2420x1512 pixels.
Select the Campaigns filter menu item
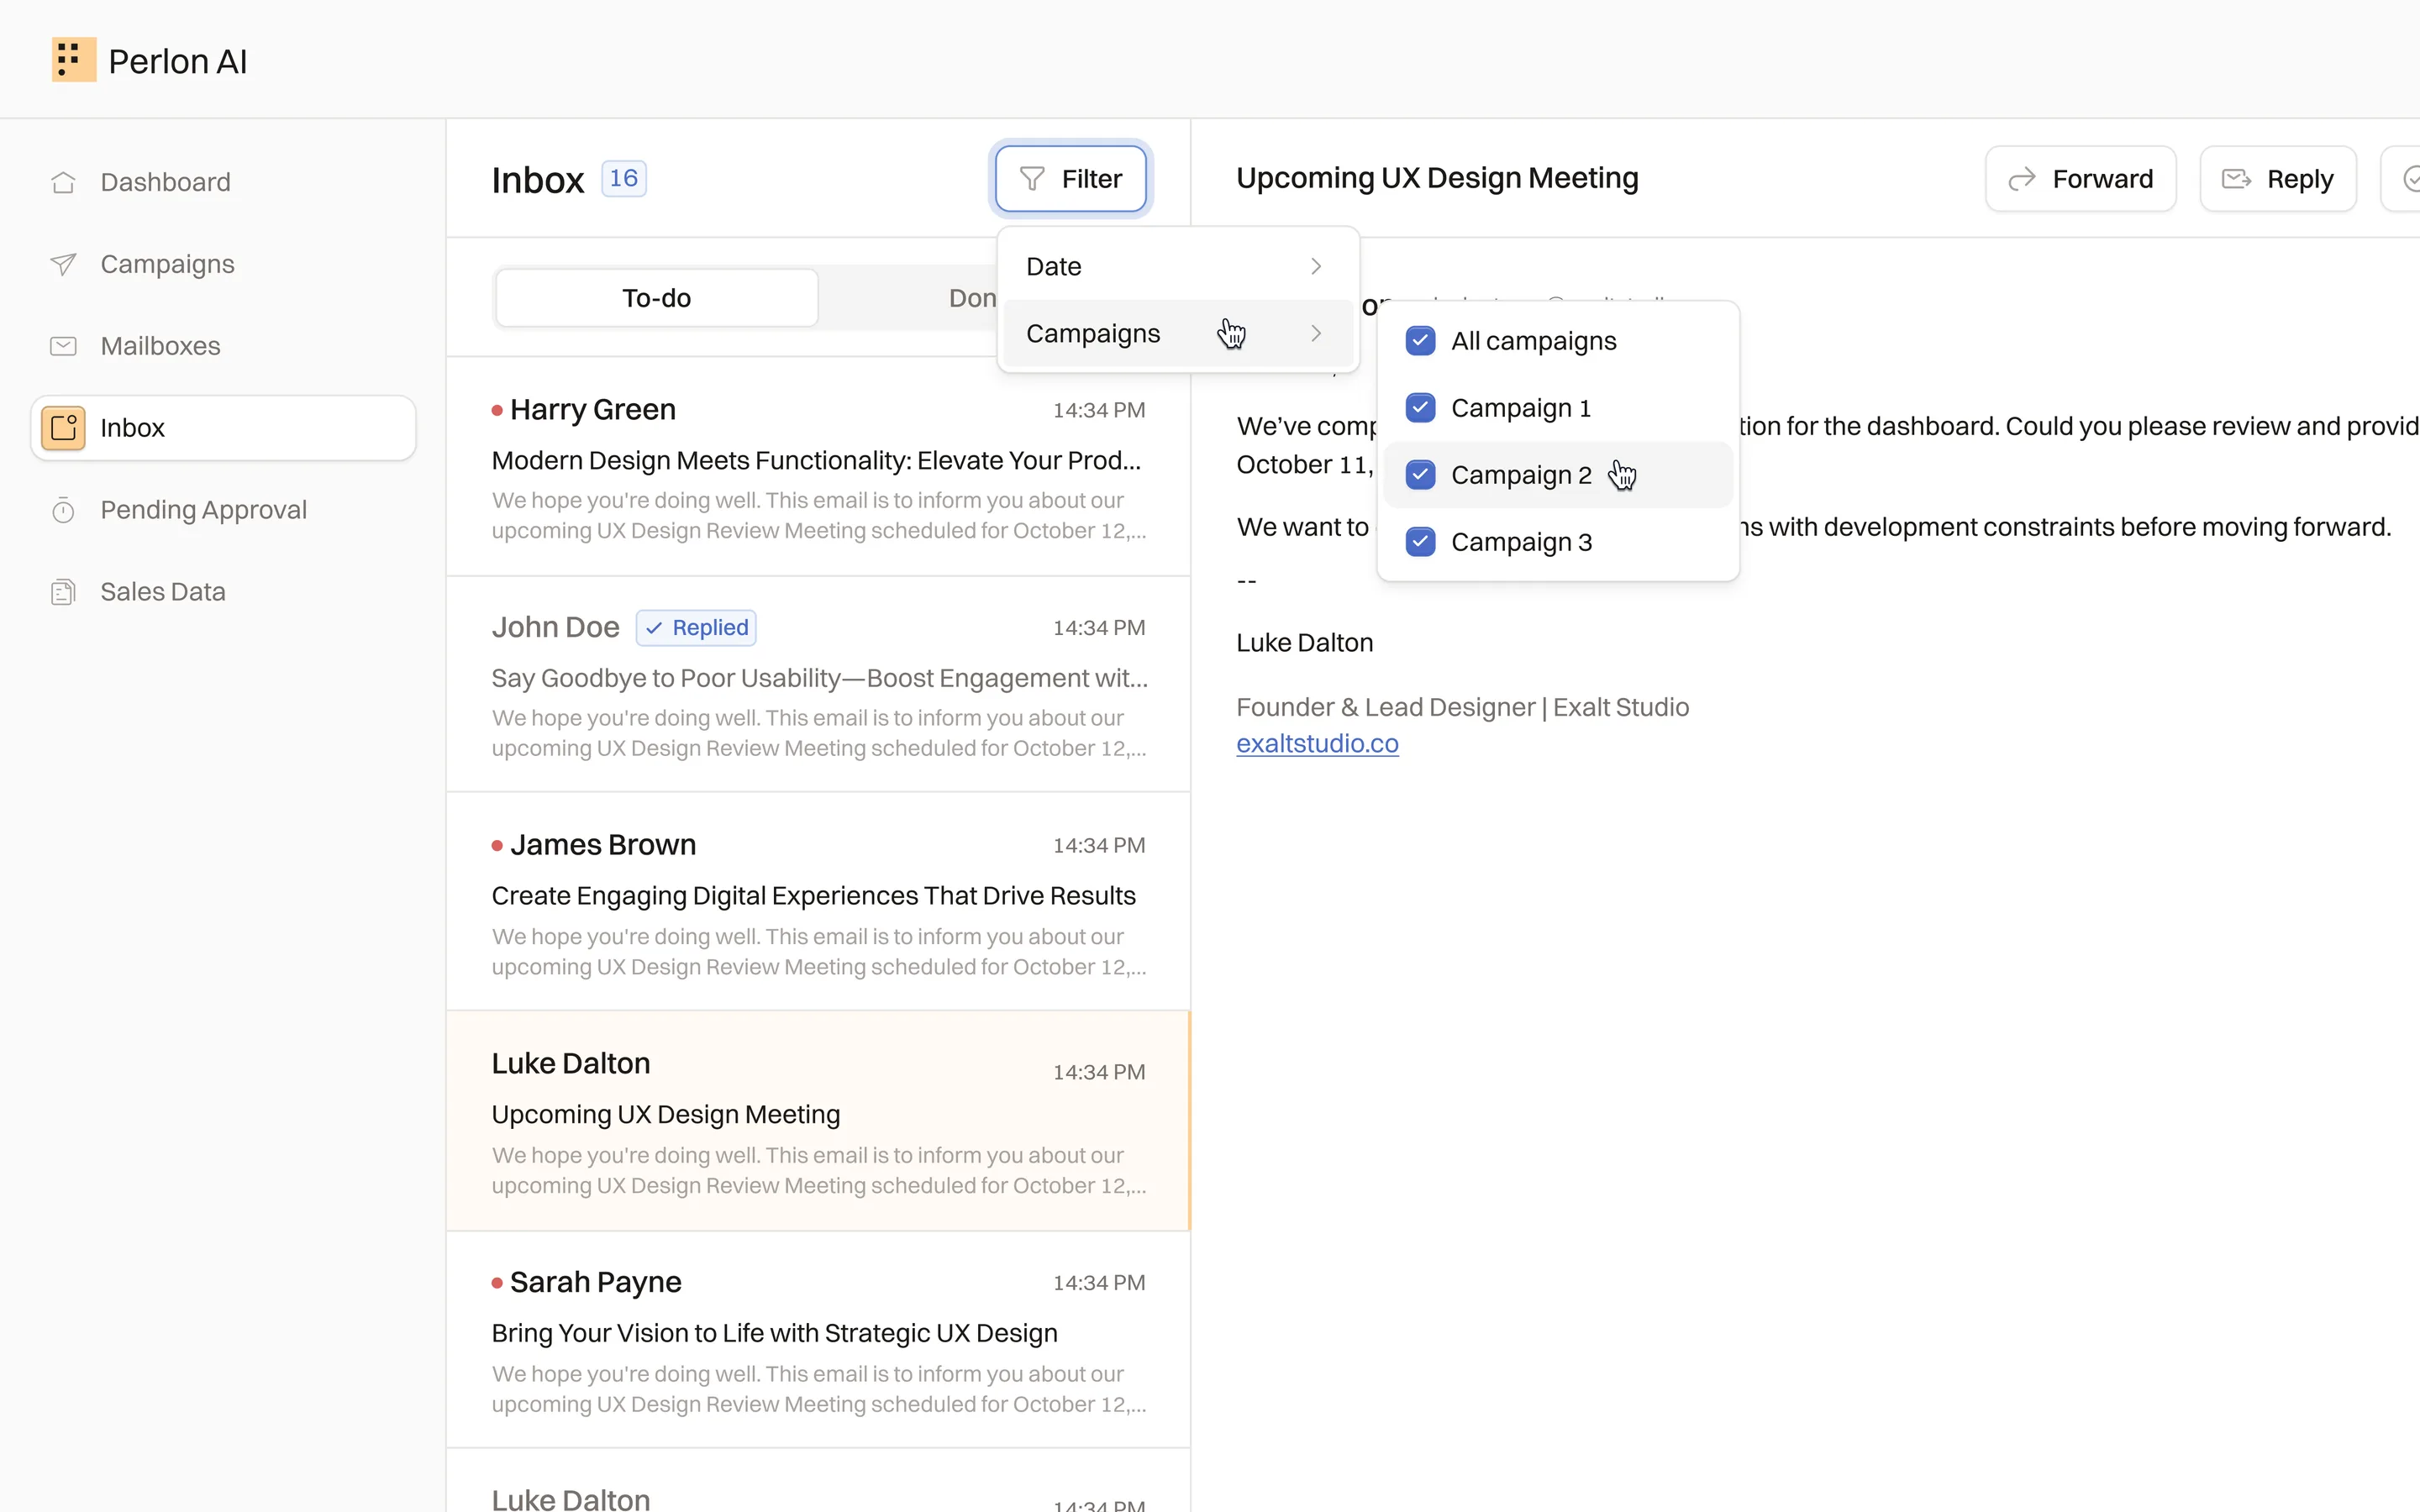[1178, 333]
